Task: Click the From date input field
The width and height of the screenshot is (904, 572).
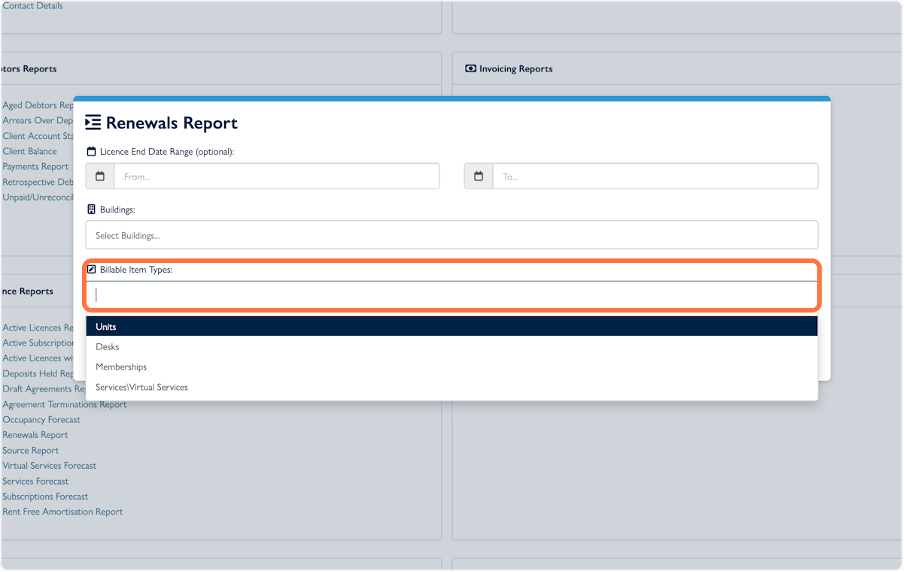Action: point(276,176)
